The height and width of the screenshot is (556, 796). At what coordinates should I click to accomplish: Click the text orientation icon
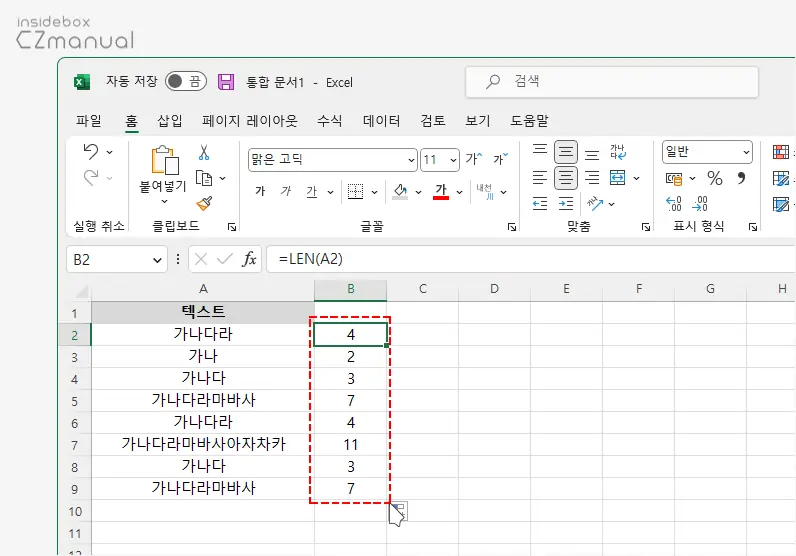[595, 204]
